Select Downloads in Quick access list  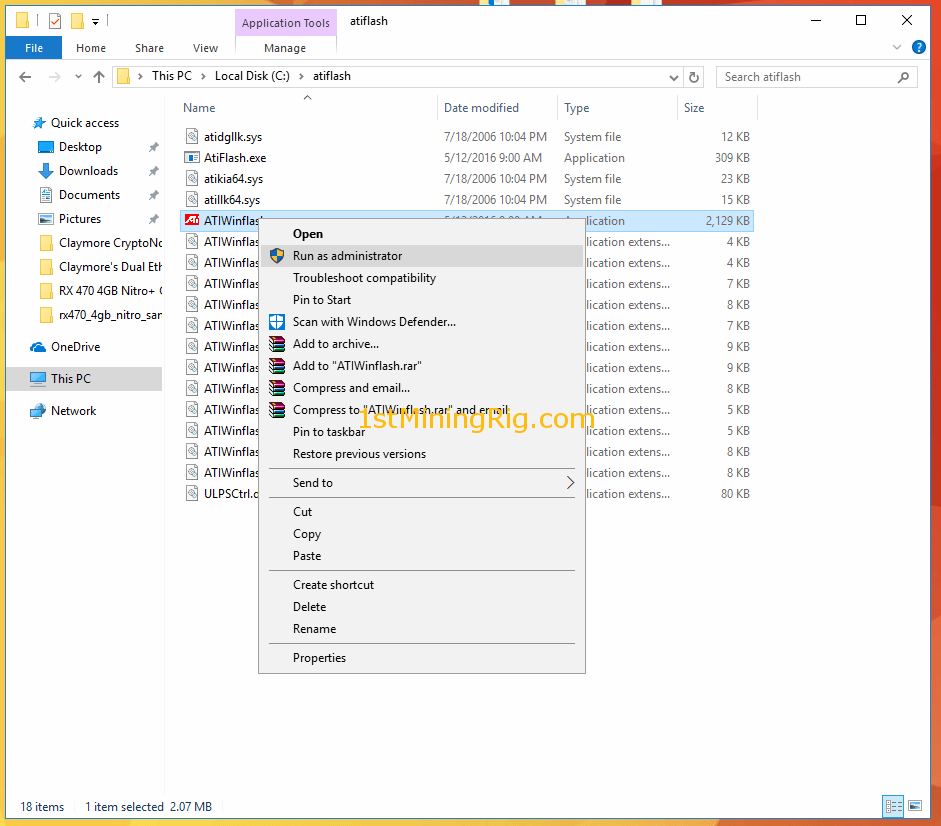point(88,171)
